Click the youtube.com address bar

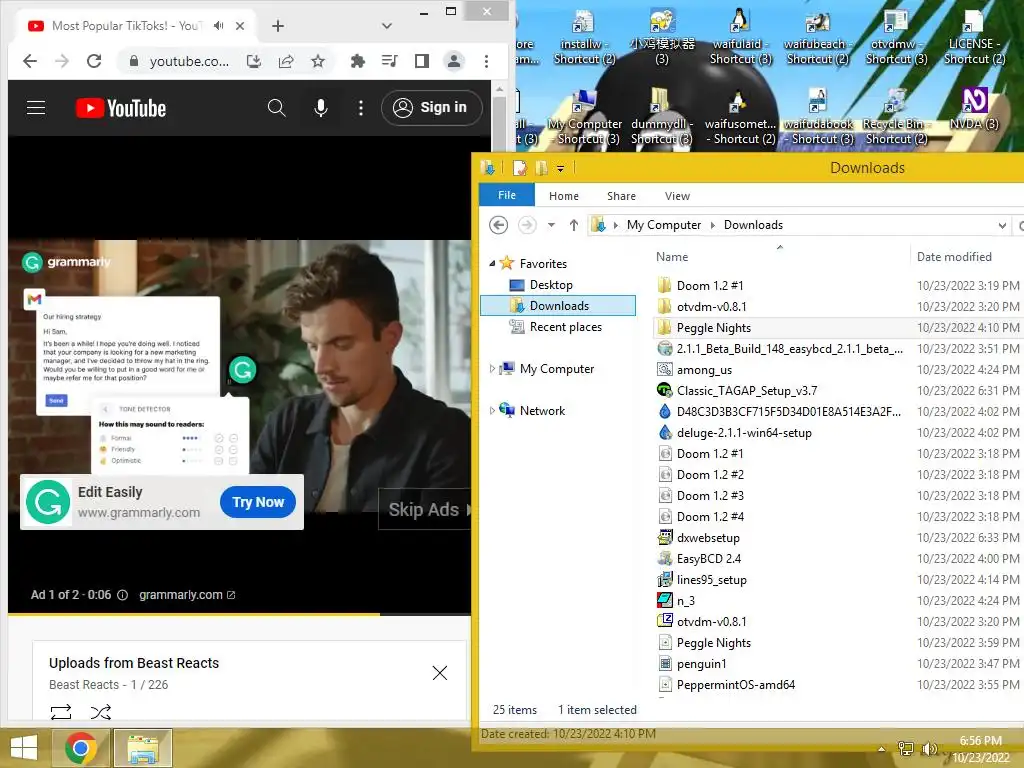coord(189,61)
